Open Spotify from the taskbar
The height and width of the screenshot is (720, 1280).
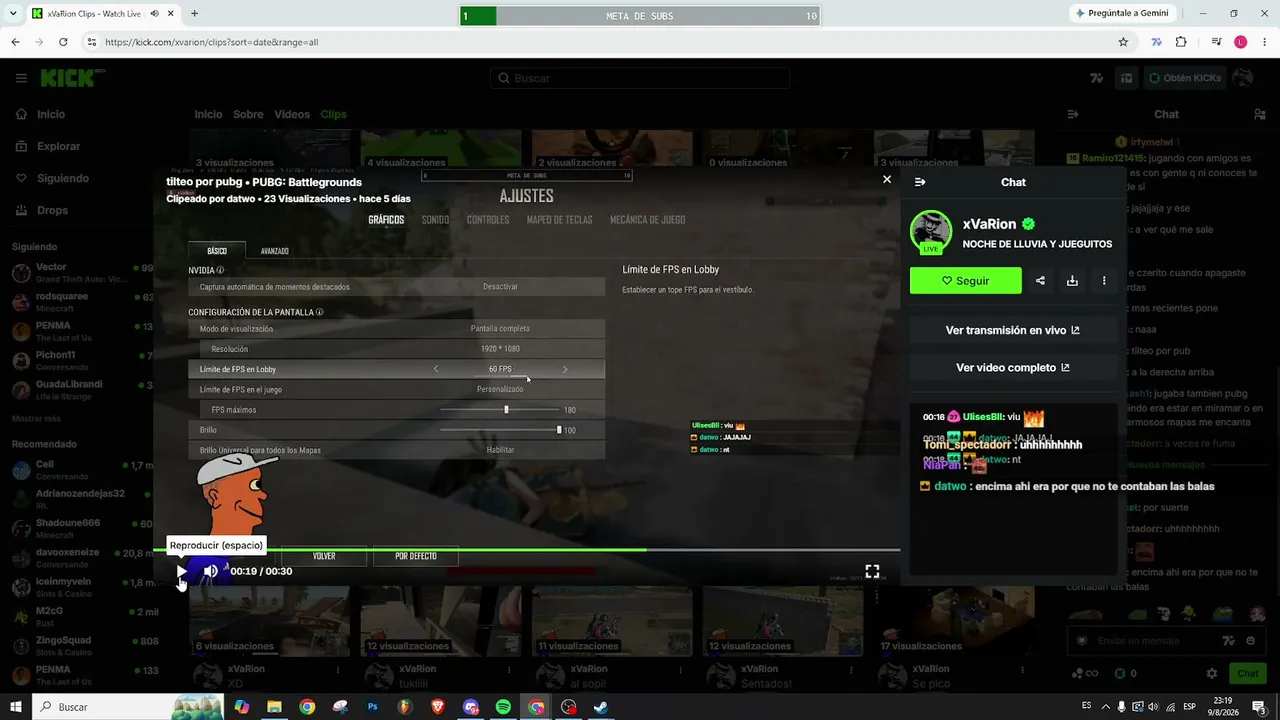[x=503, y=707]
